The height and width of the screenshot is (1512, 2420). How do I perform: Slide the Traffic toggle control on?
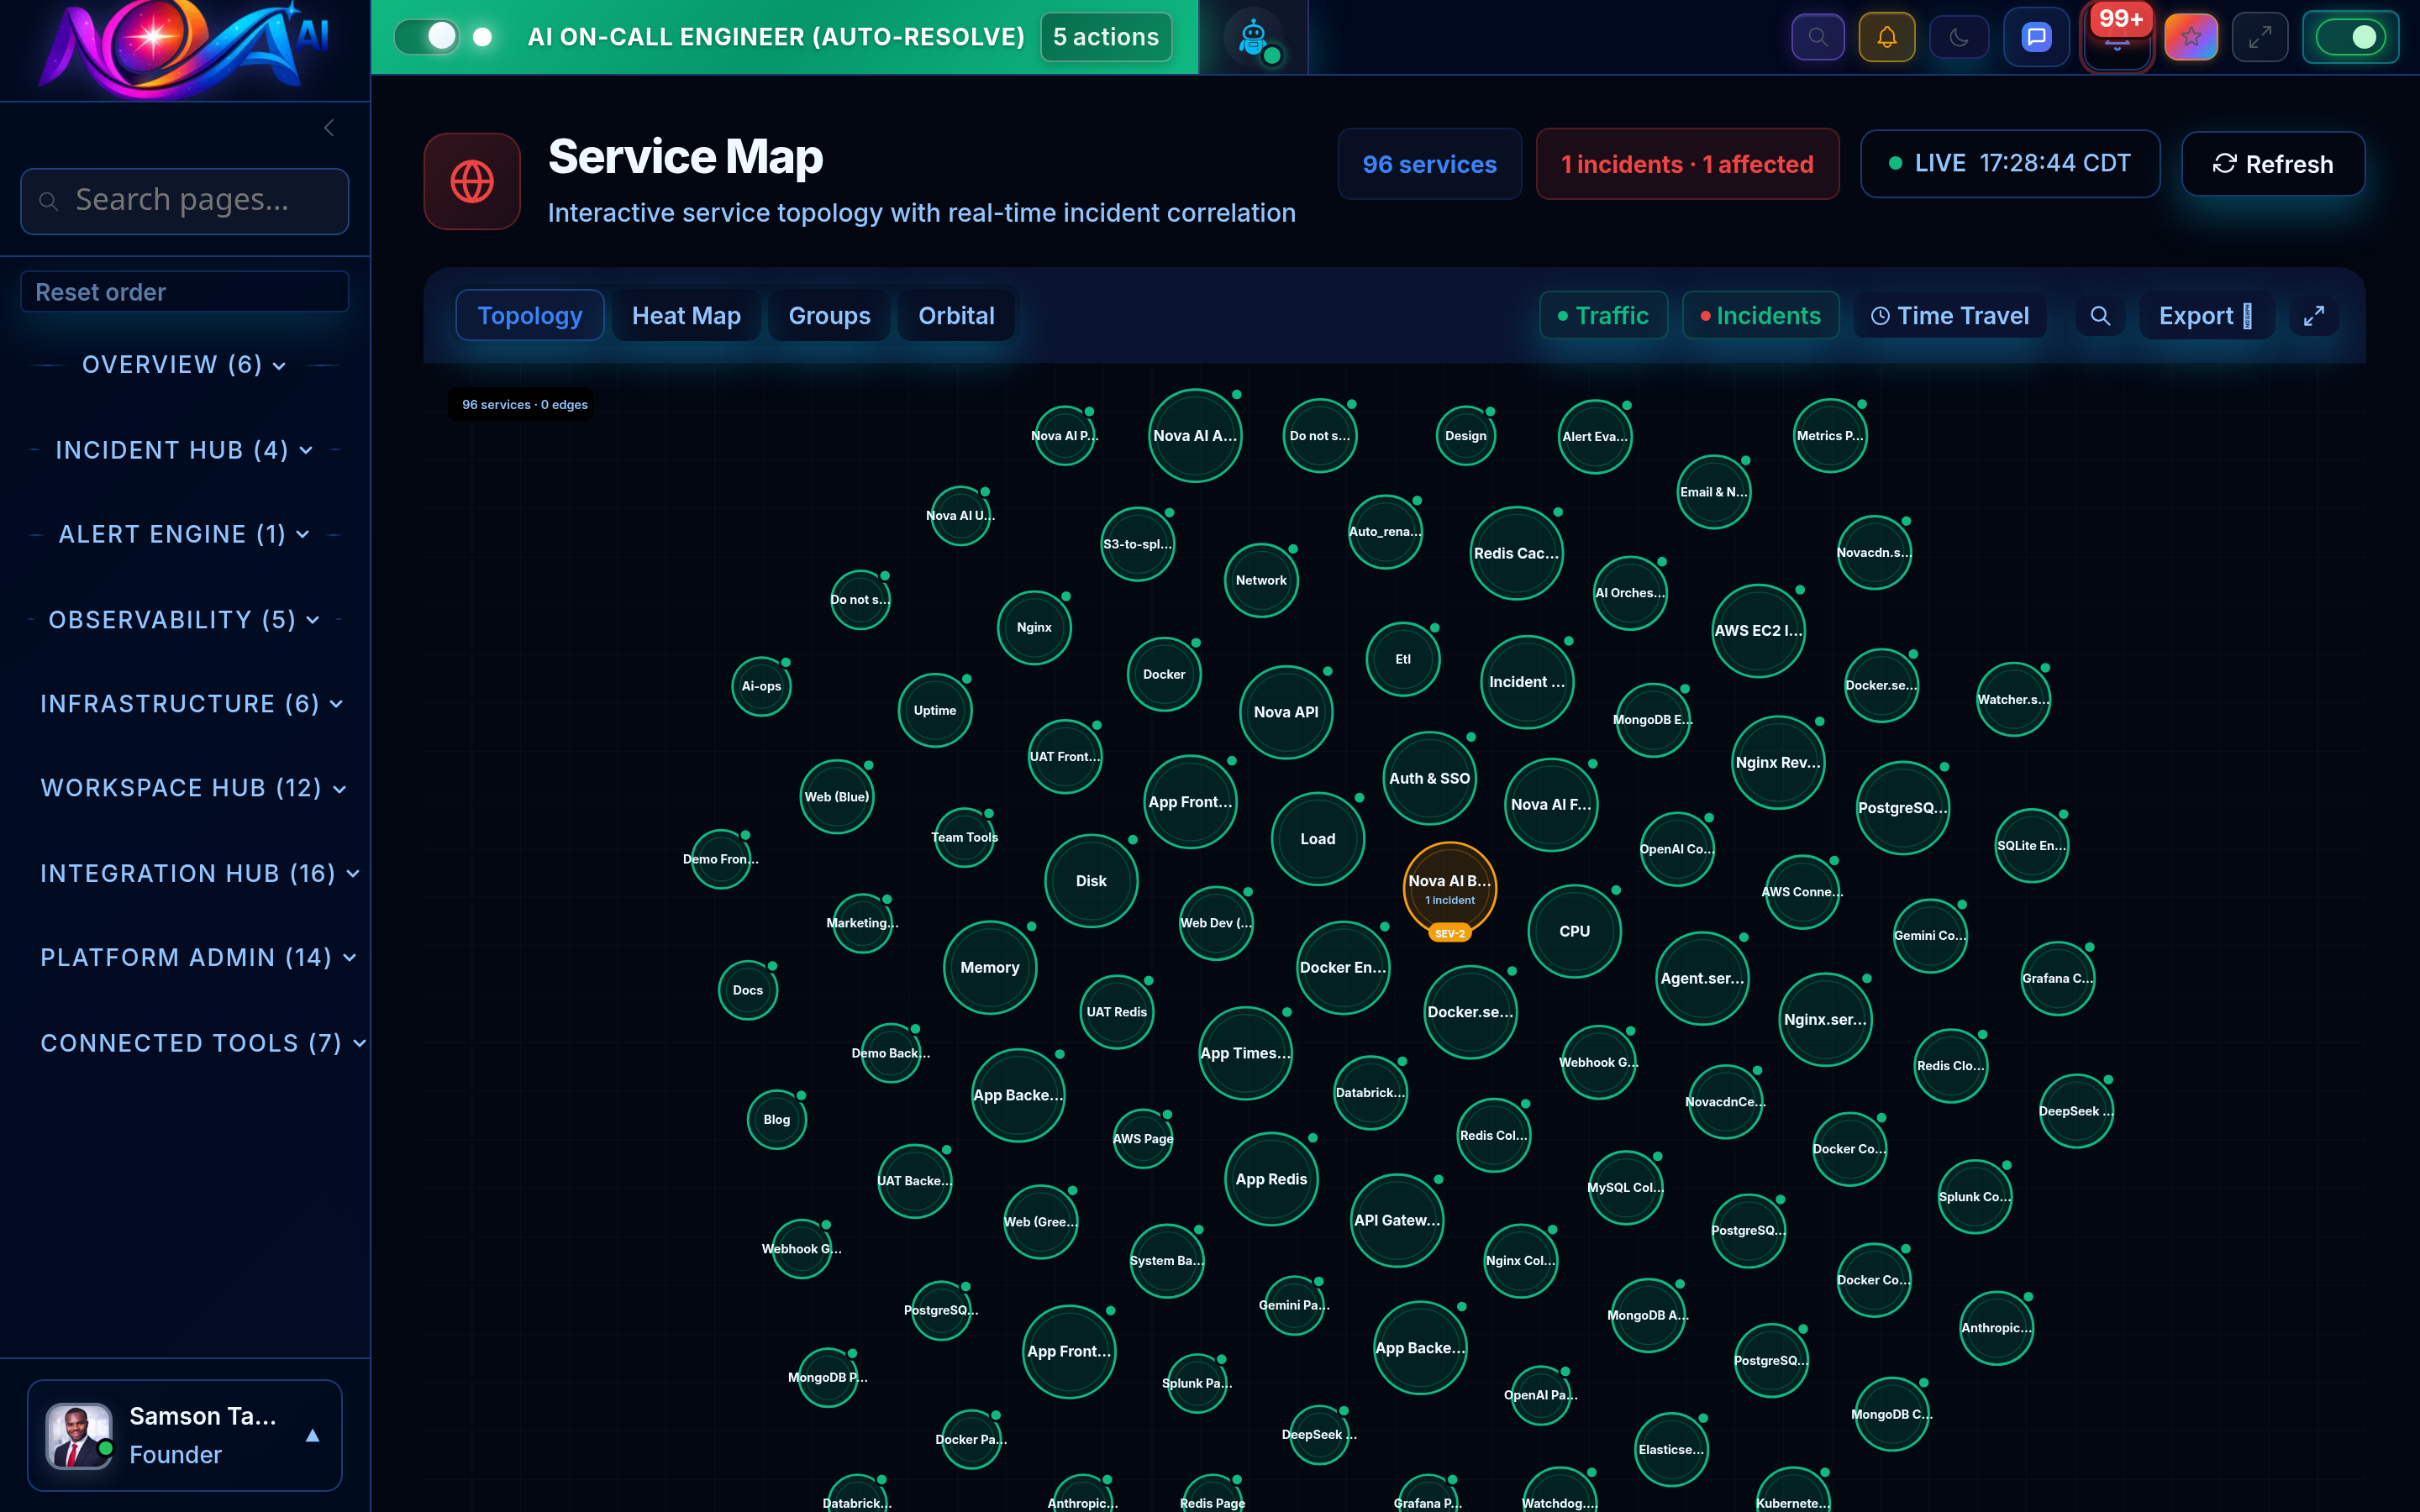(x=1603, y=315)
